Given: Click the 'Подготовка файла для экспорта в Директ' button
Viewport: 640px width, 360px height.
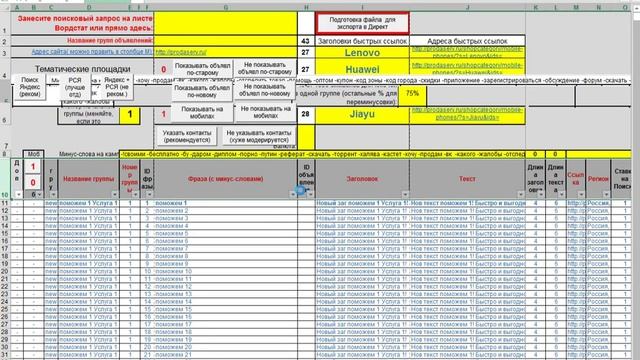Looking at the screenshot, I should click(362, 23).
